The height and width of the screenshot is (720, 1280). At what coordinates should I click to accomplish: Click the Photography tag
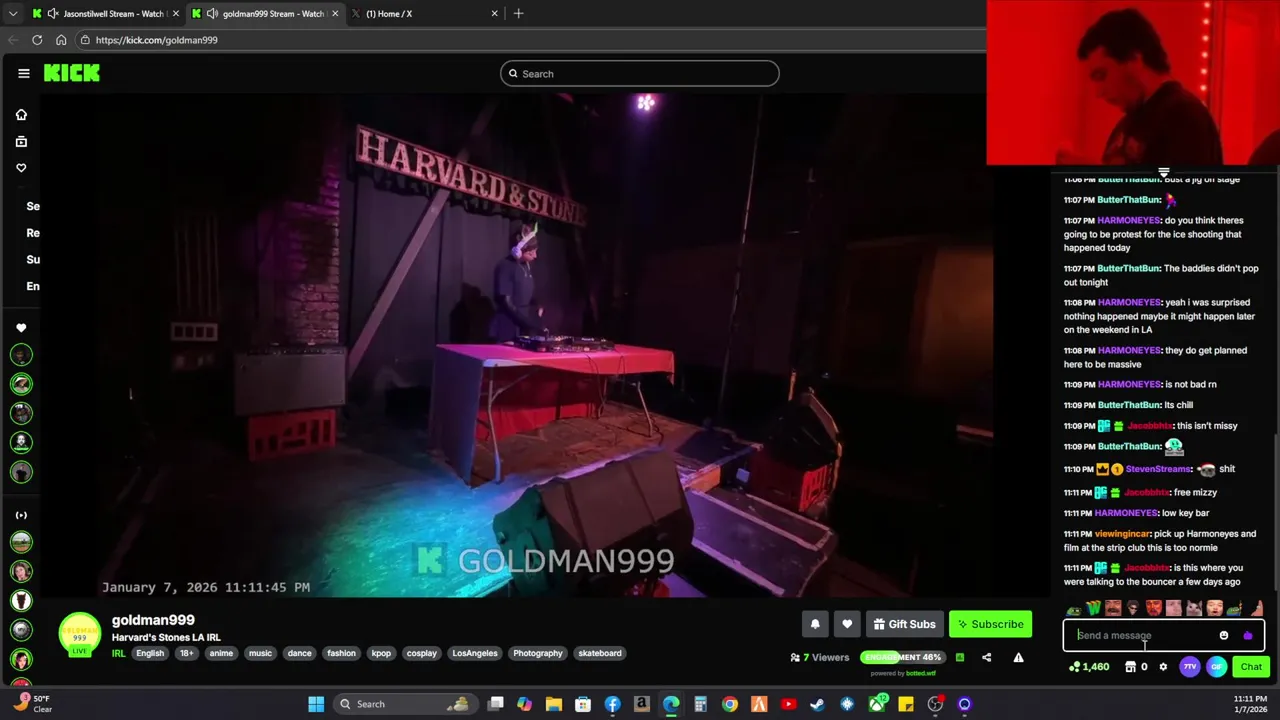538,653
